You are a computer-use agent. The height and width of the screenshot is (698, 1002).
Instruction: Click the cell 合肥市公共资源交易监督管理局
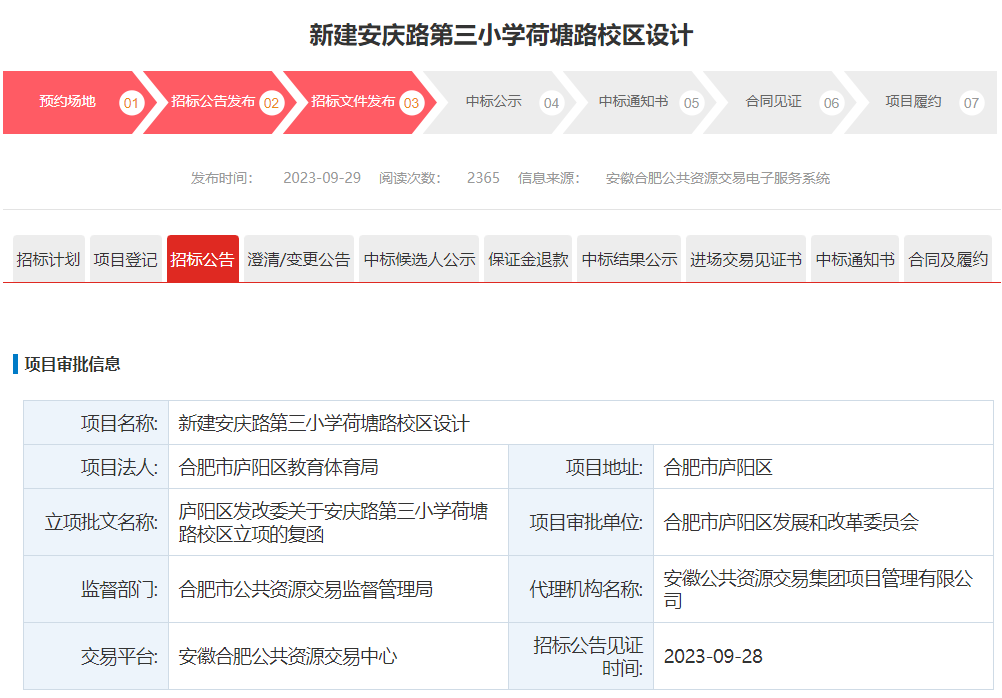[339, 589]
